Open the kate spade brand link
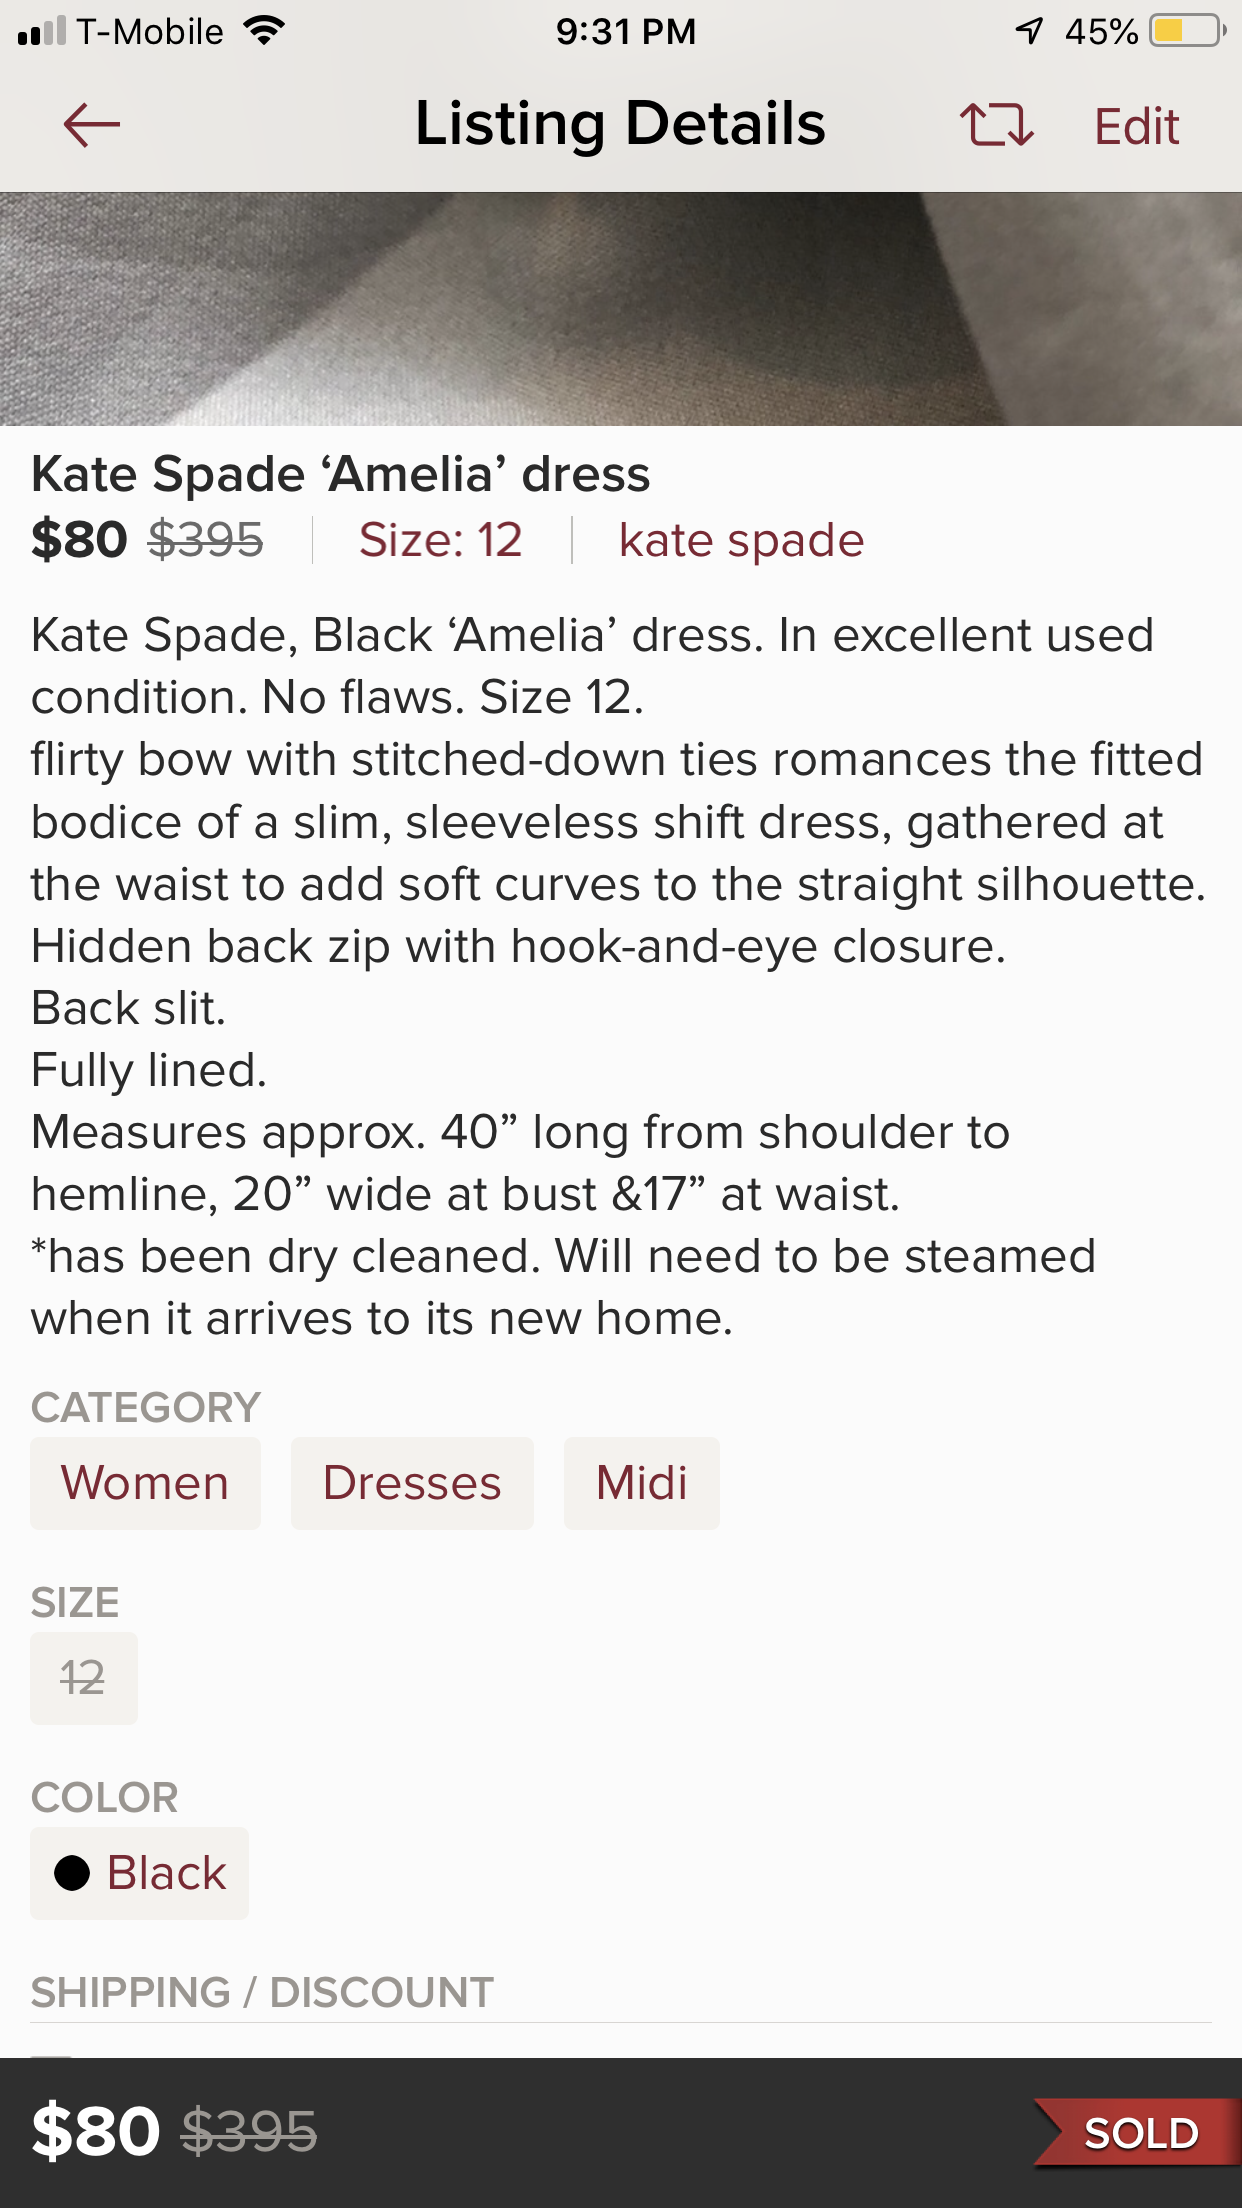Image resolution: width=1242 pixels, height=2208 pixels. 741,541
